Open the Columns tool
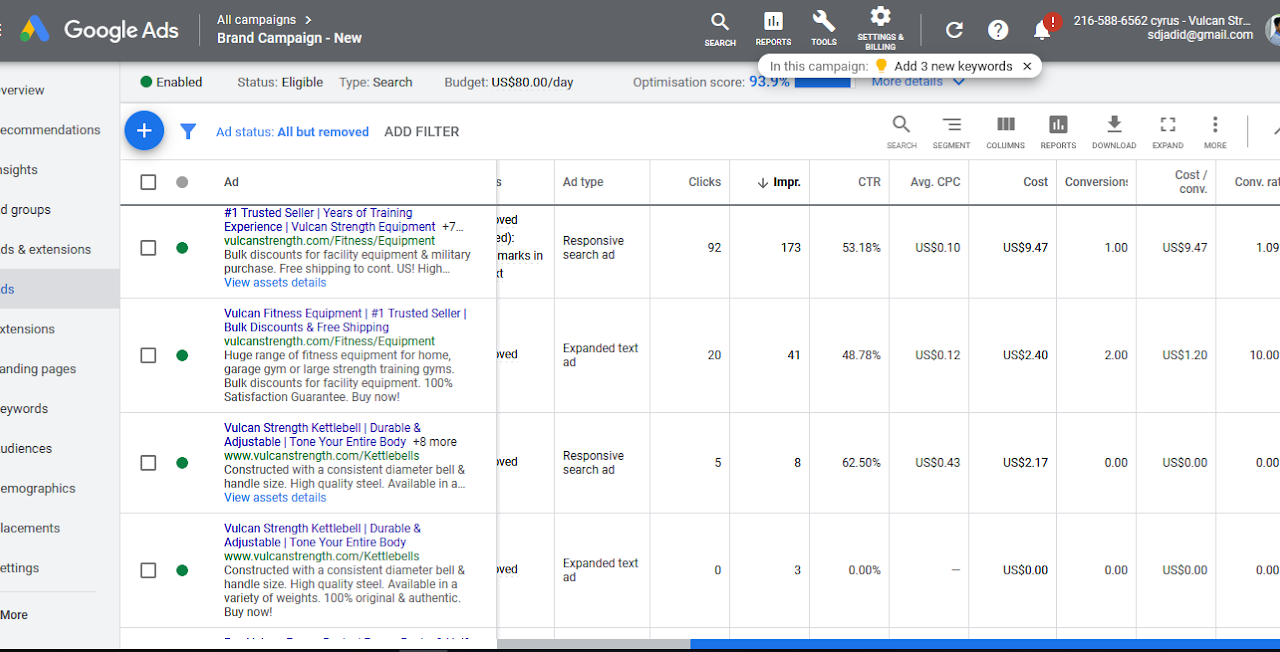 1005,131
